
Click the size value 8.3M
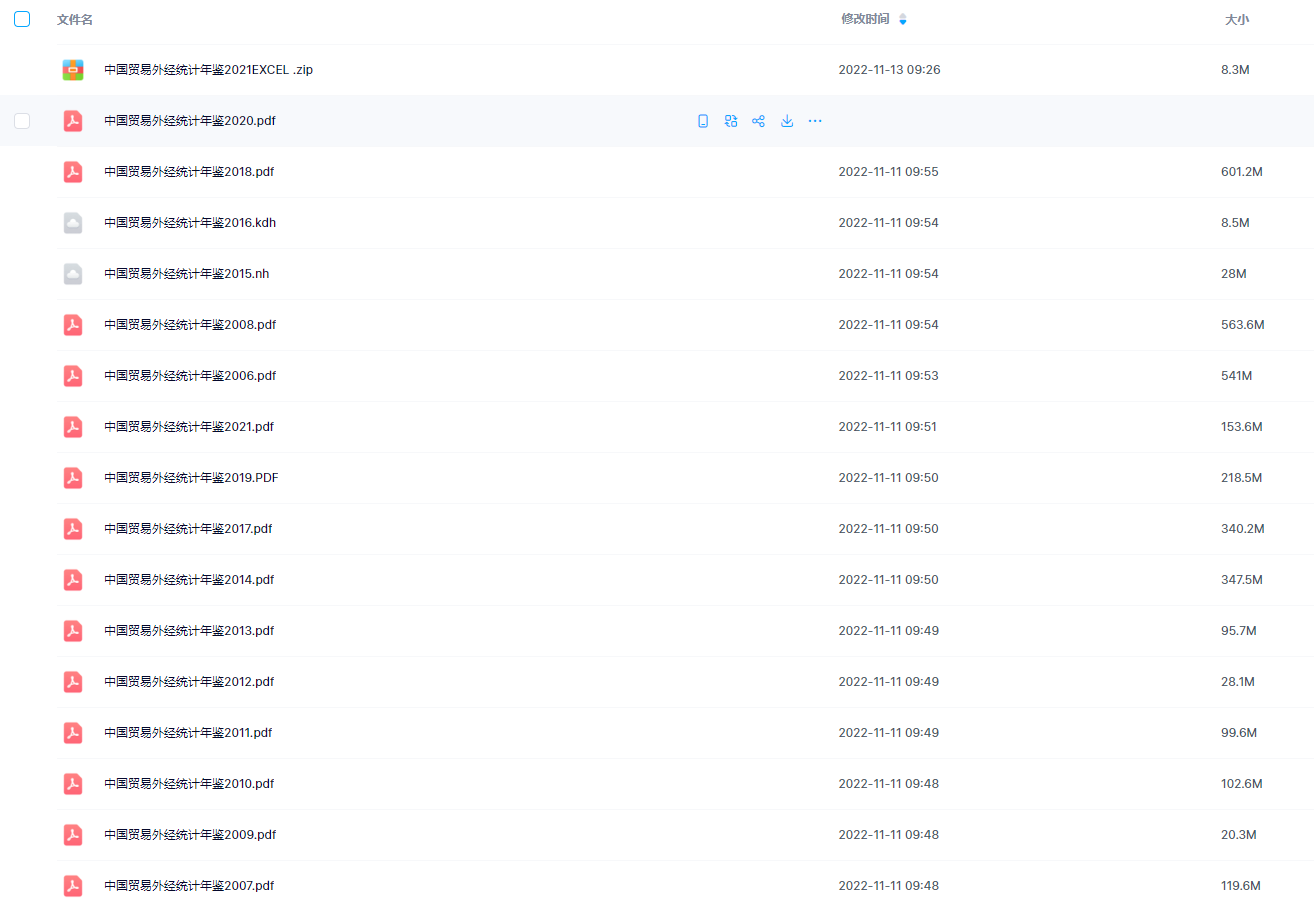coord(1235,70)
